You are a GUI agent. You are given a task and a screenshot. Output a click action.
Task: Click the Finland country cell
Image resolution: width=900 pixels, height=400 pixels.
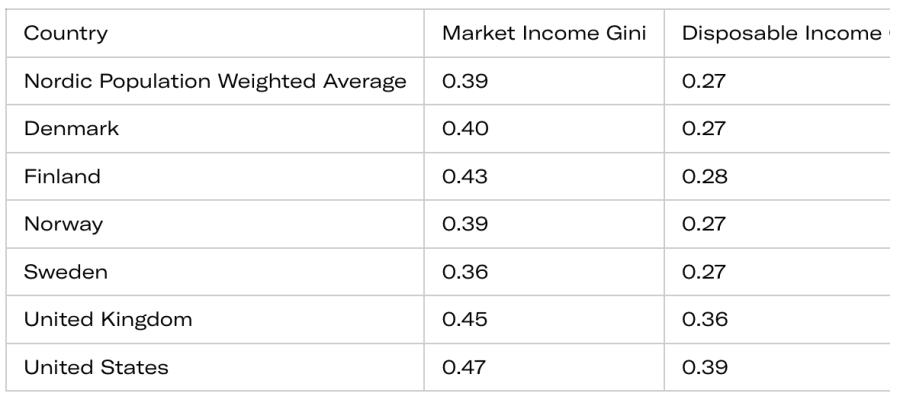coord(60,177)
